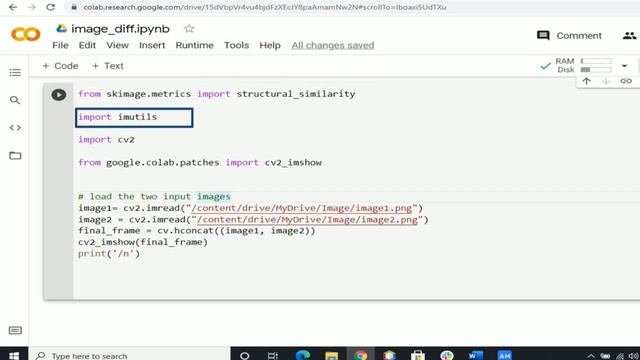This screenshot has height=360, width=640.
Task: Go back in the browser
Action: (13, 7)
